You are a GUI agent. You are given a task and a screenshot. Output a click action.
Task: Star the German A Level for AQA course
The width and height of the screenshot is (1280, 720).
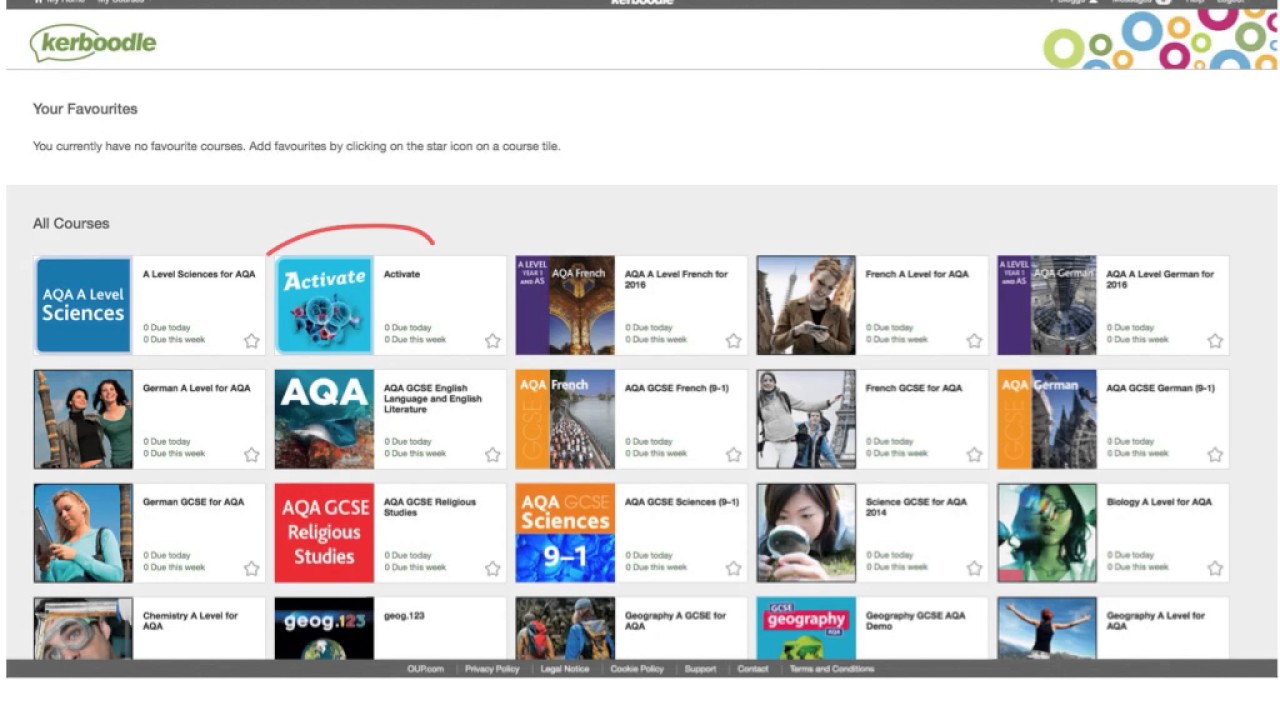252,455
